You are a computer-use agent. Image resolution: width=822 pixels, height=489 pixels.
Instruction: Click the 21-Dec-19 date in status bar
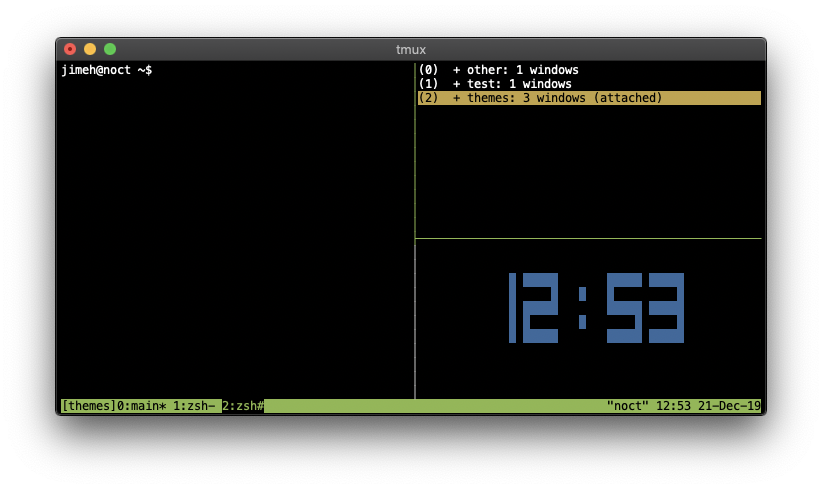coord(729,406)
